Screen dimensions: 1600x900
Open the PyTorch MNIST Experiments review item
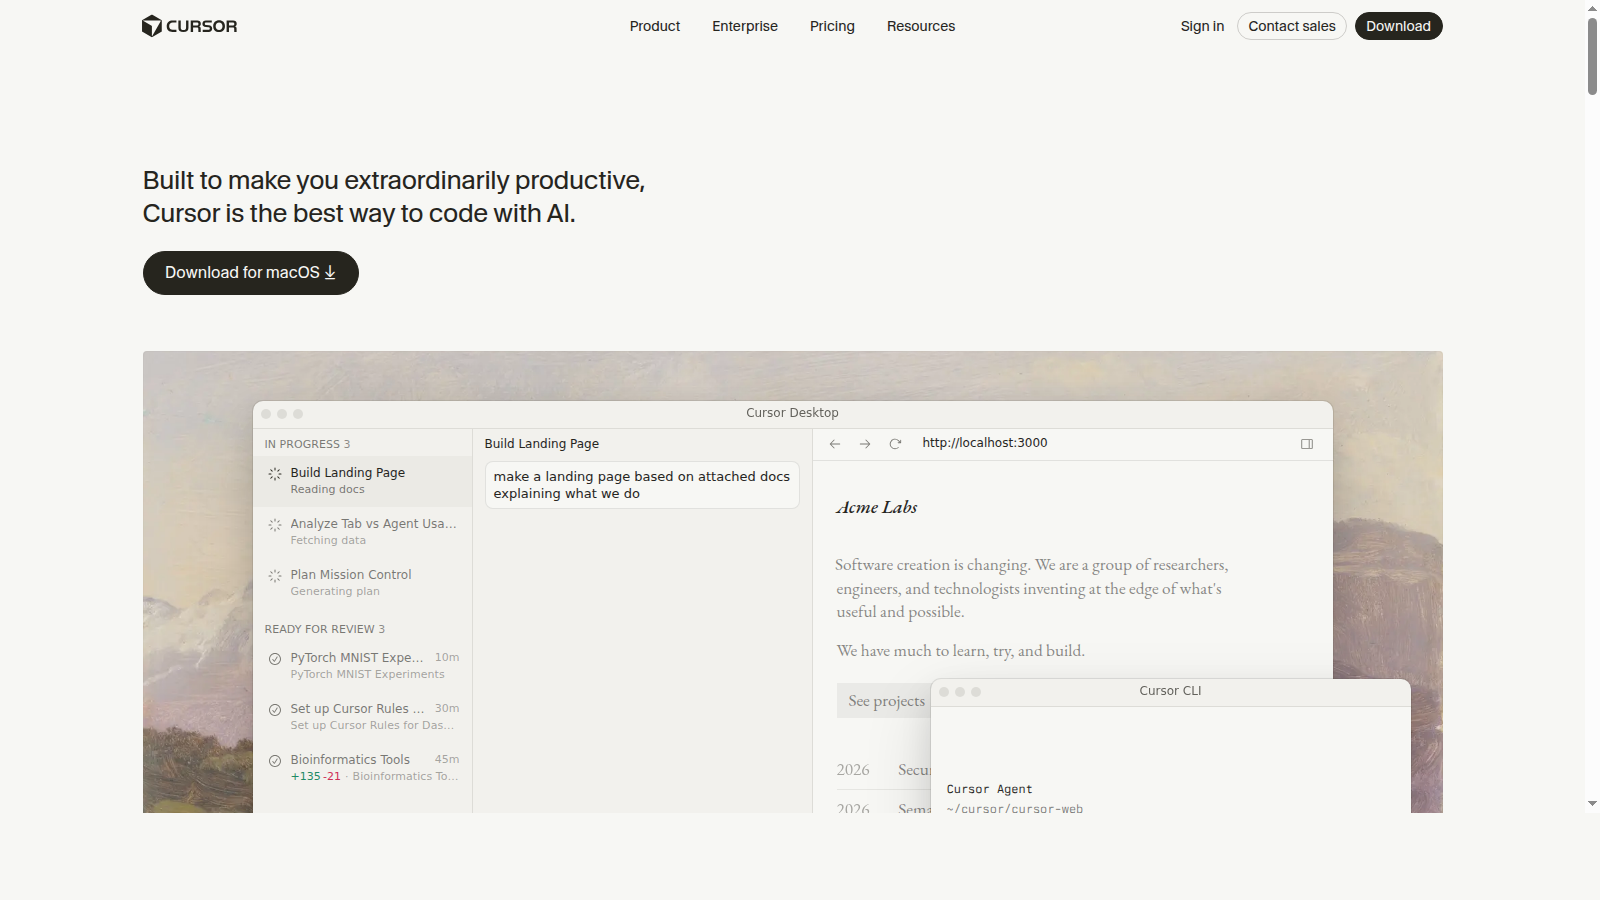[363, 666]
